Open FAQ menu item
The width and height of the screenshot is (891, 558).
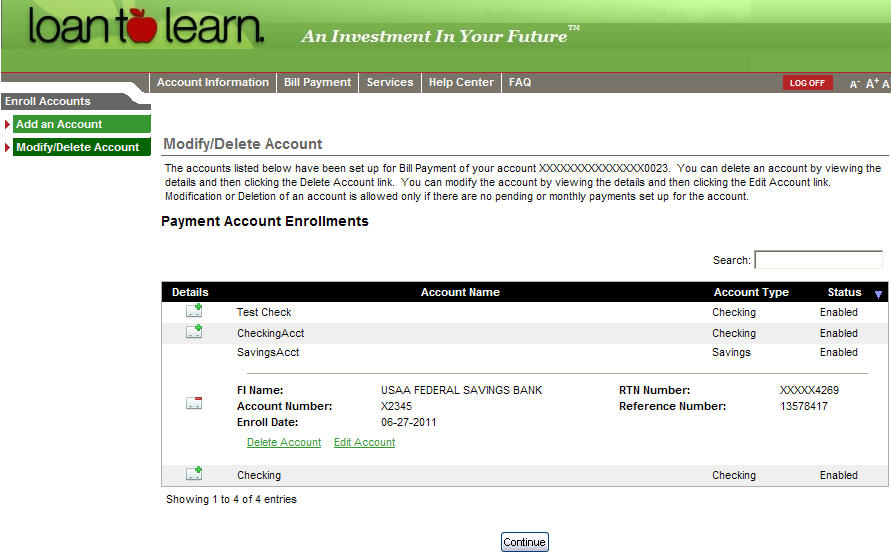(520, 82)
